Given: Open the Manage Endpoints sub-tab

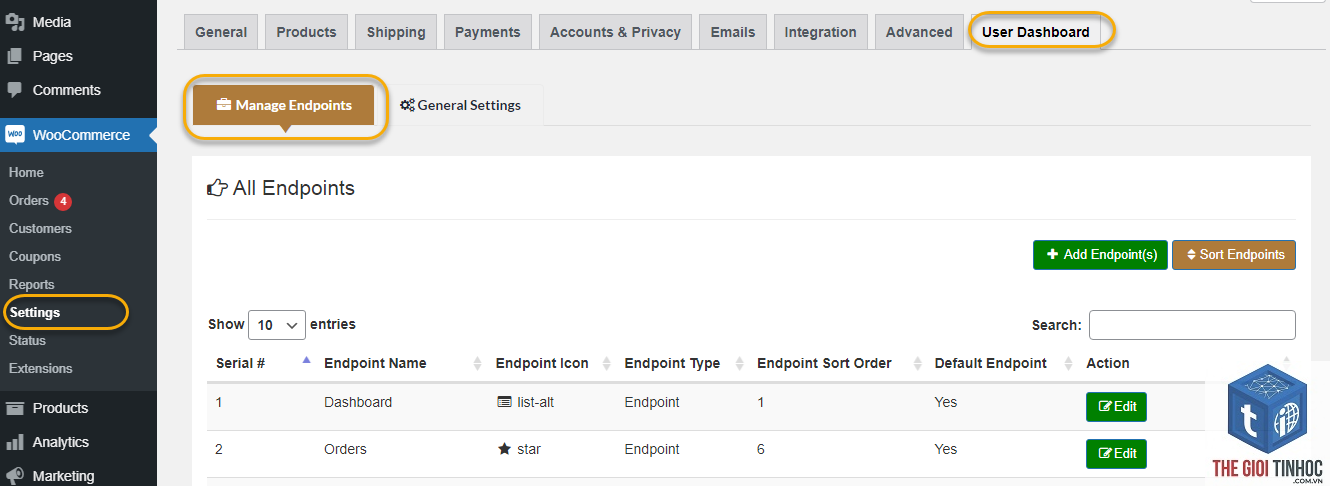Looking at the screenshot, I should [x=284, y=105].
